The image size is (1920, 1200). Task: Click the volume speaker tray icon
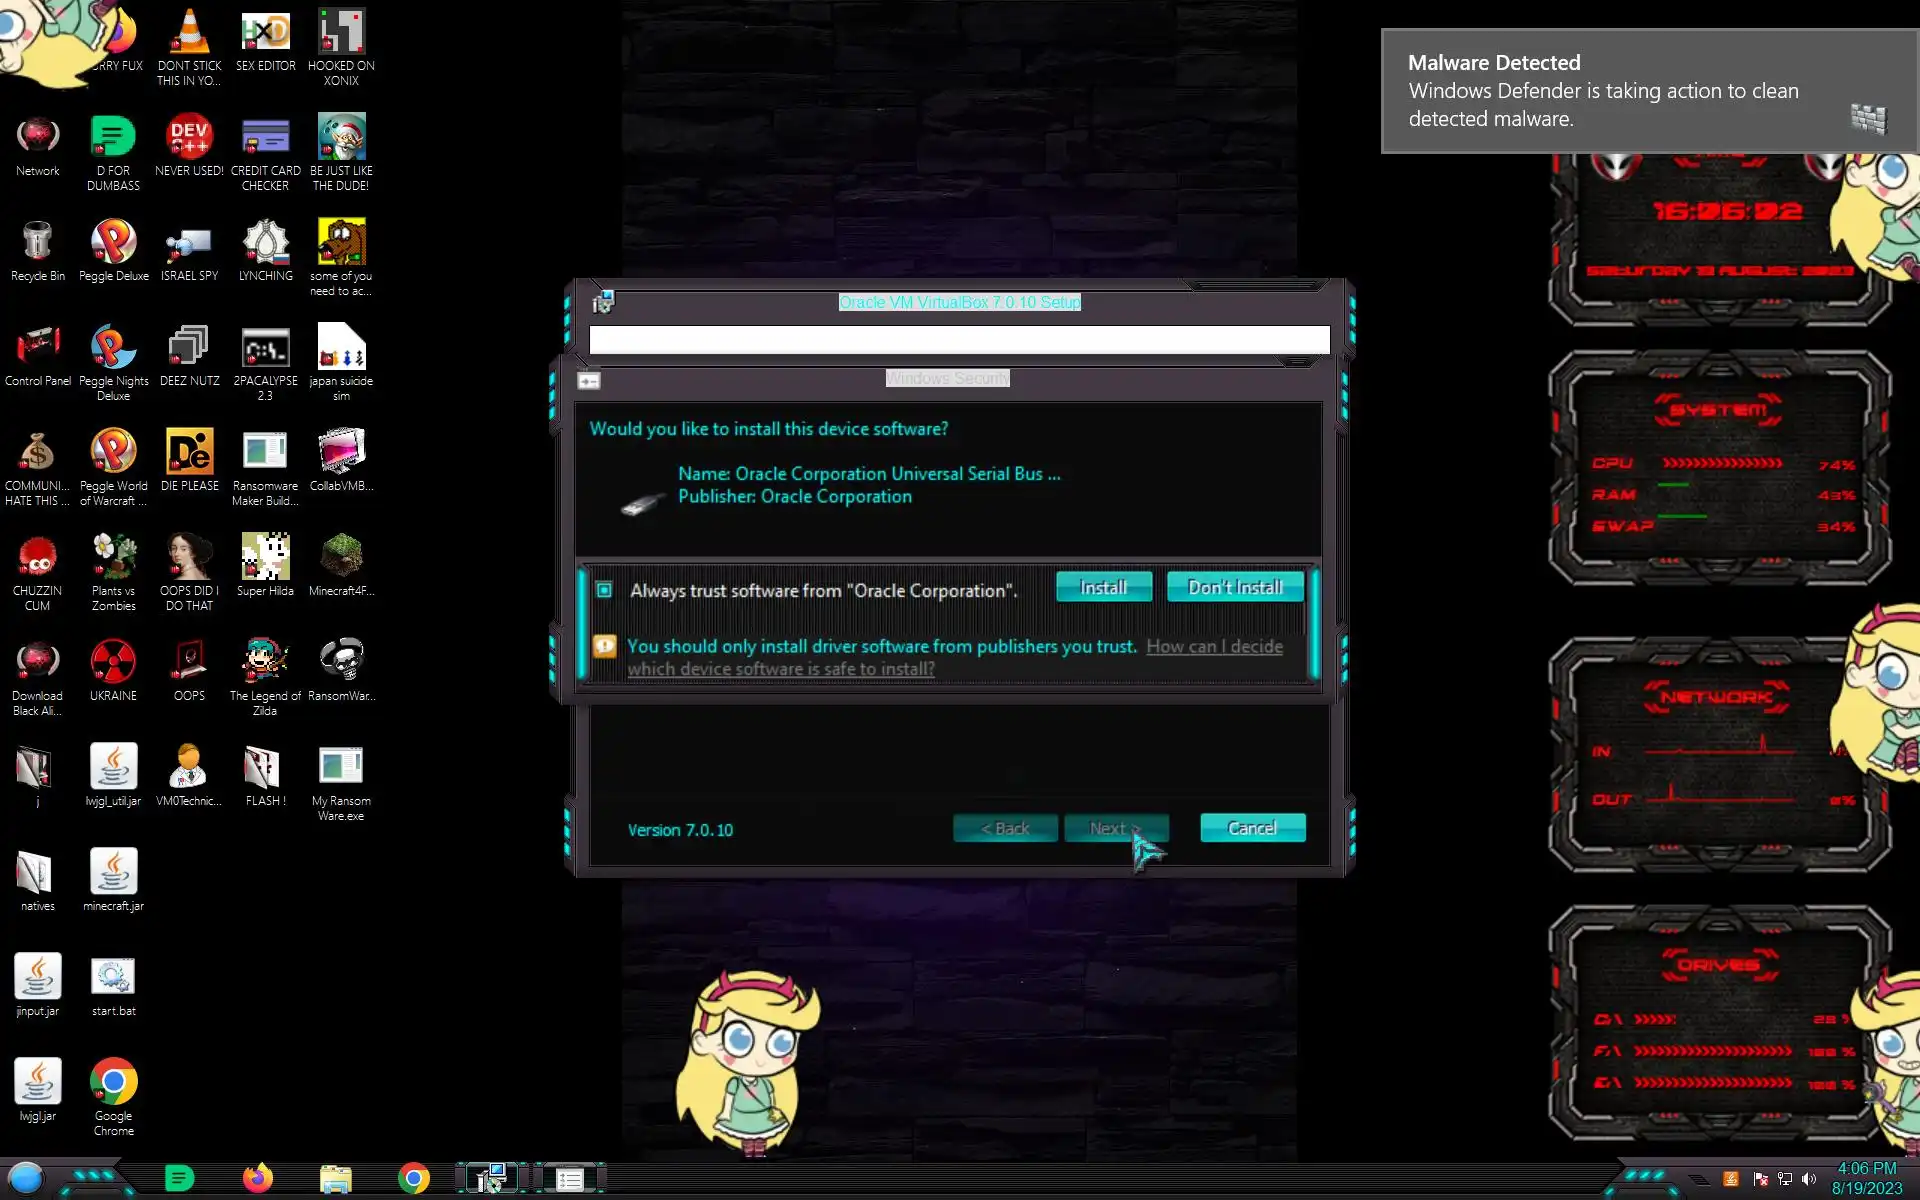(x=1809, y=1179)
